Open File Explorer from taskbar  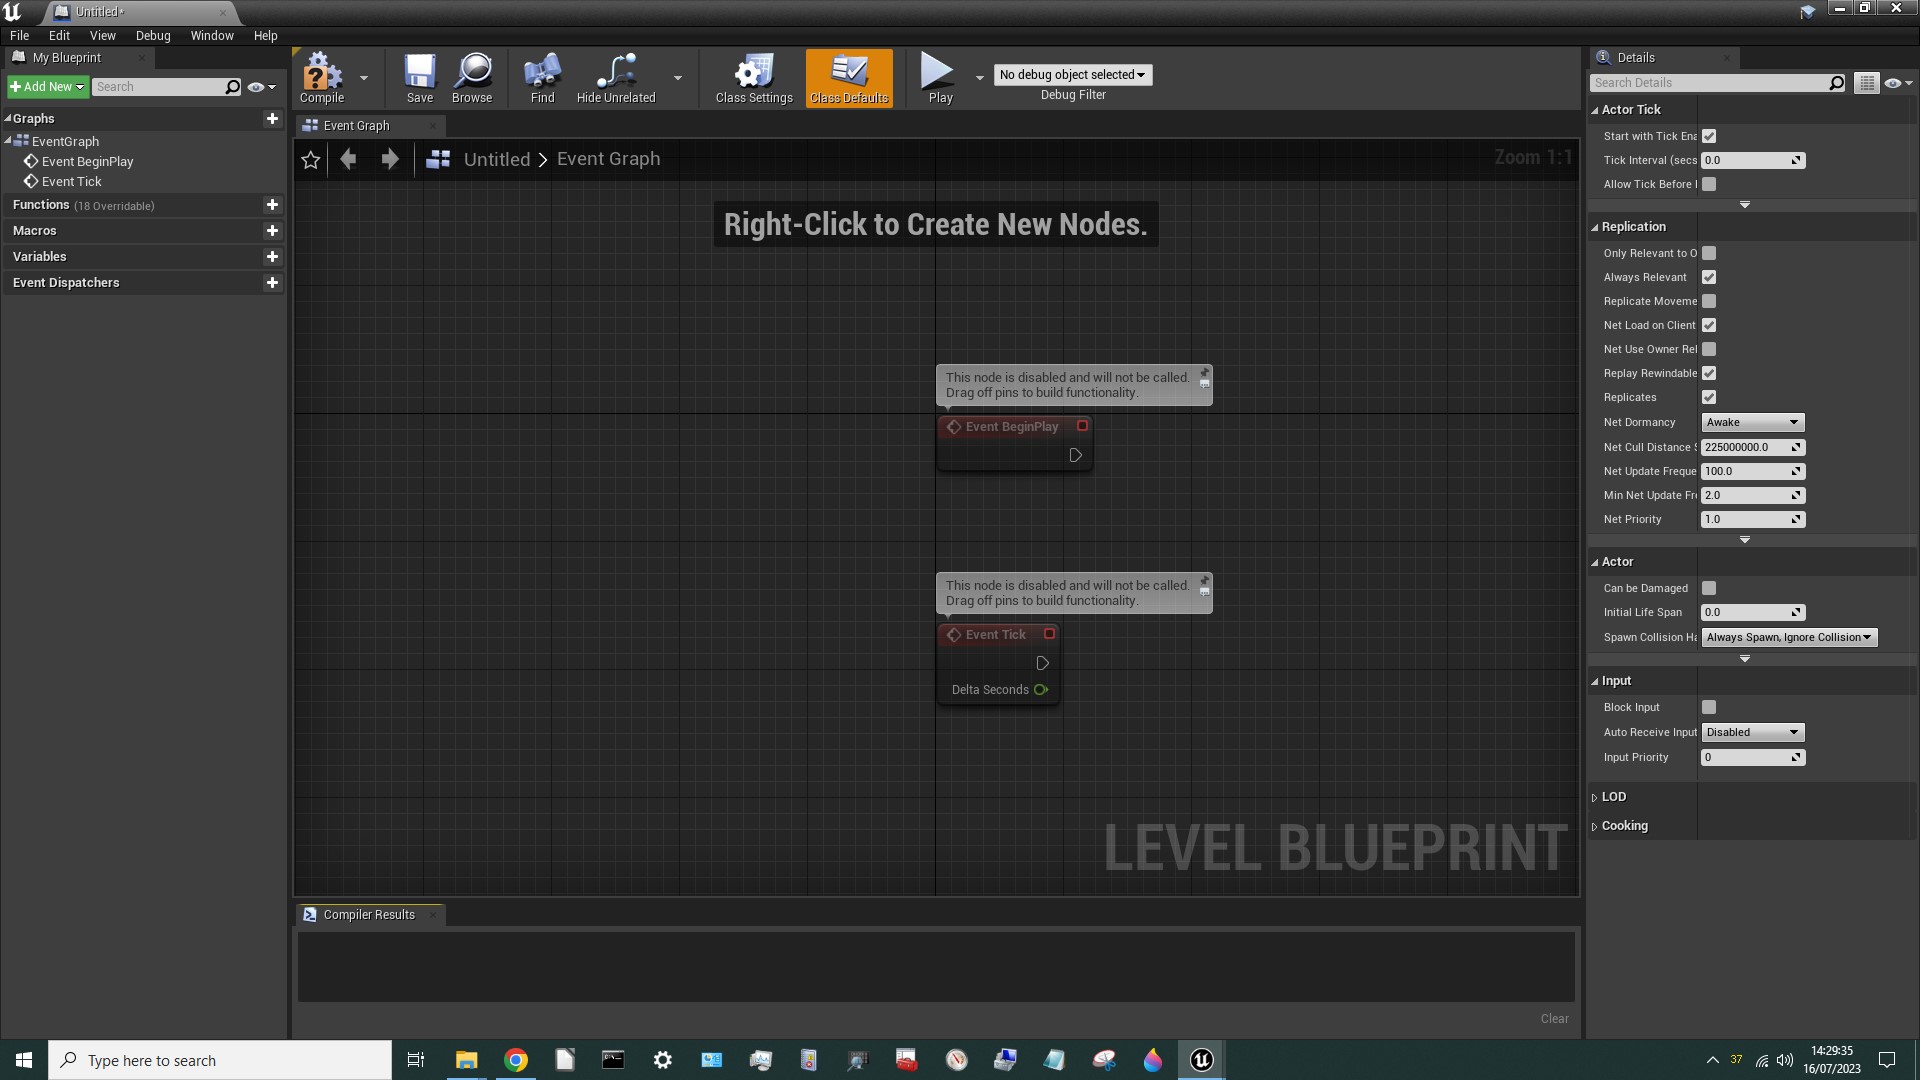[x=466, y=1060]
